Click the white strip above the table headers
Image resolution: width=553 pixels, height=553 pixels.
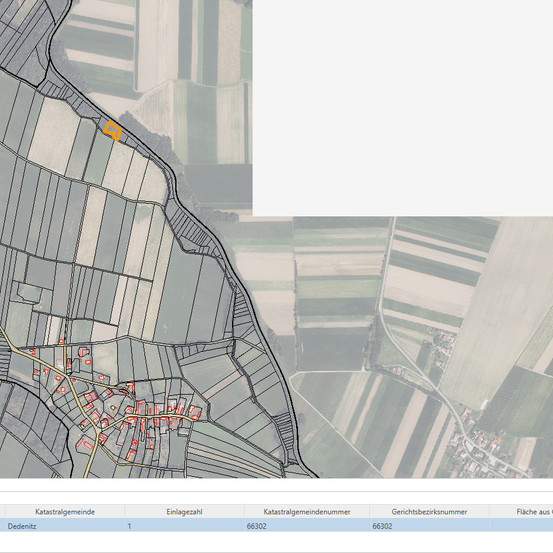tap(276, 498)
